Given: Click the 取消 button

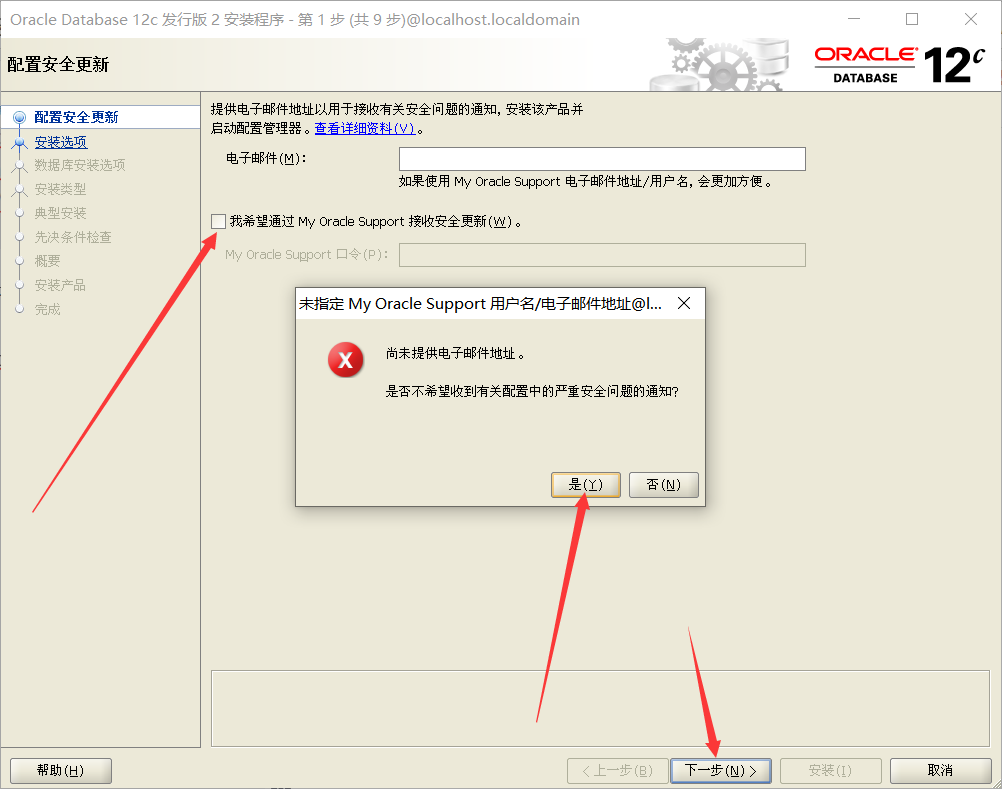Looking at the screenshot, I should (x=940, y=770).
